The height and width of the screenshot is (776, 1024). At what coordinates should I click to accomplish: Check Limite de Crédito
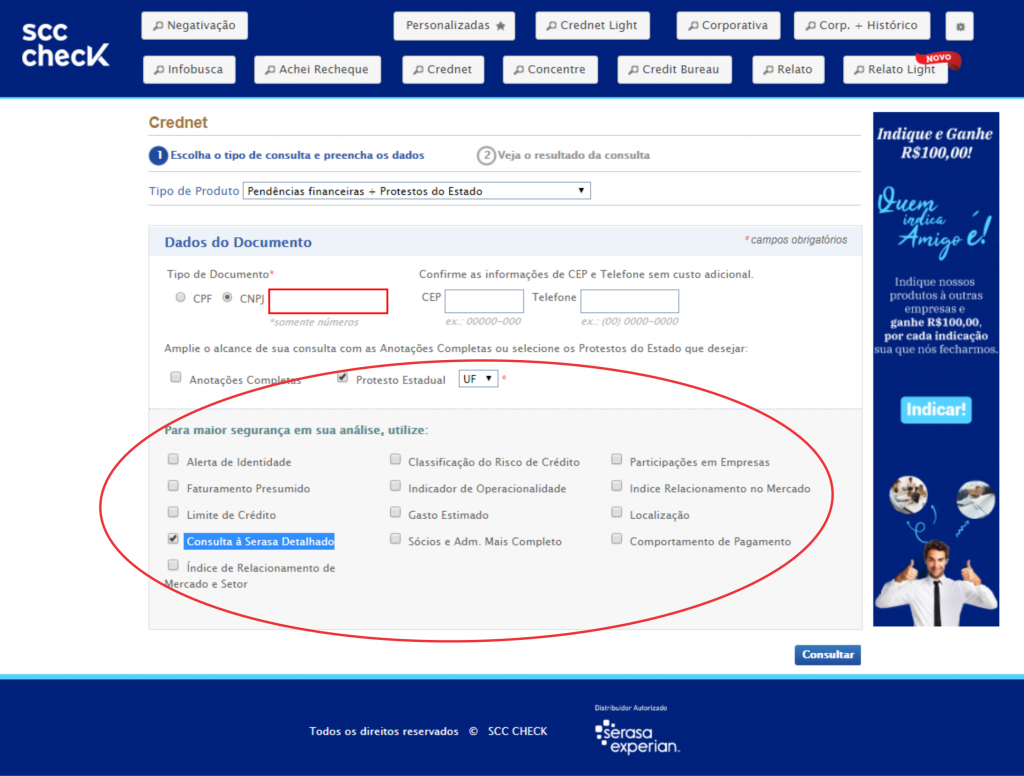pyautogui.click(x=173, y=512)
